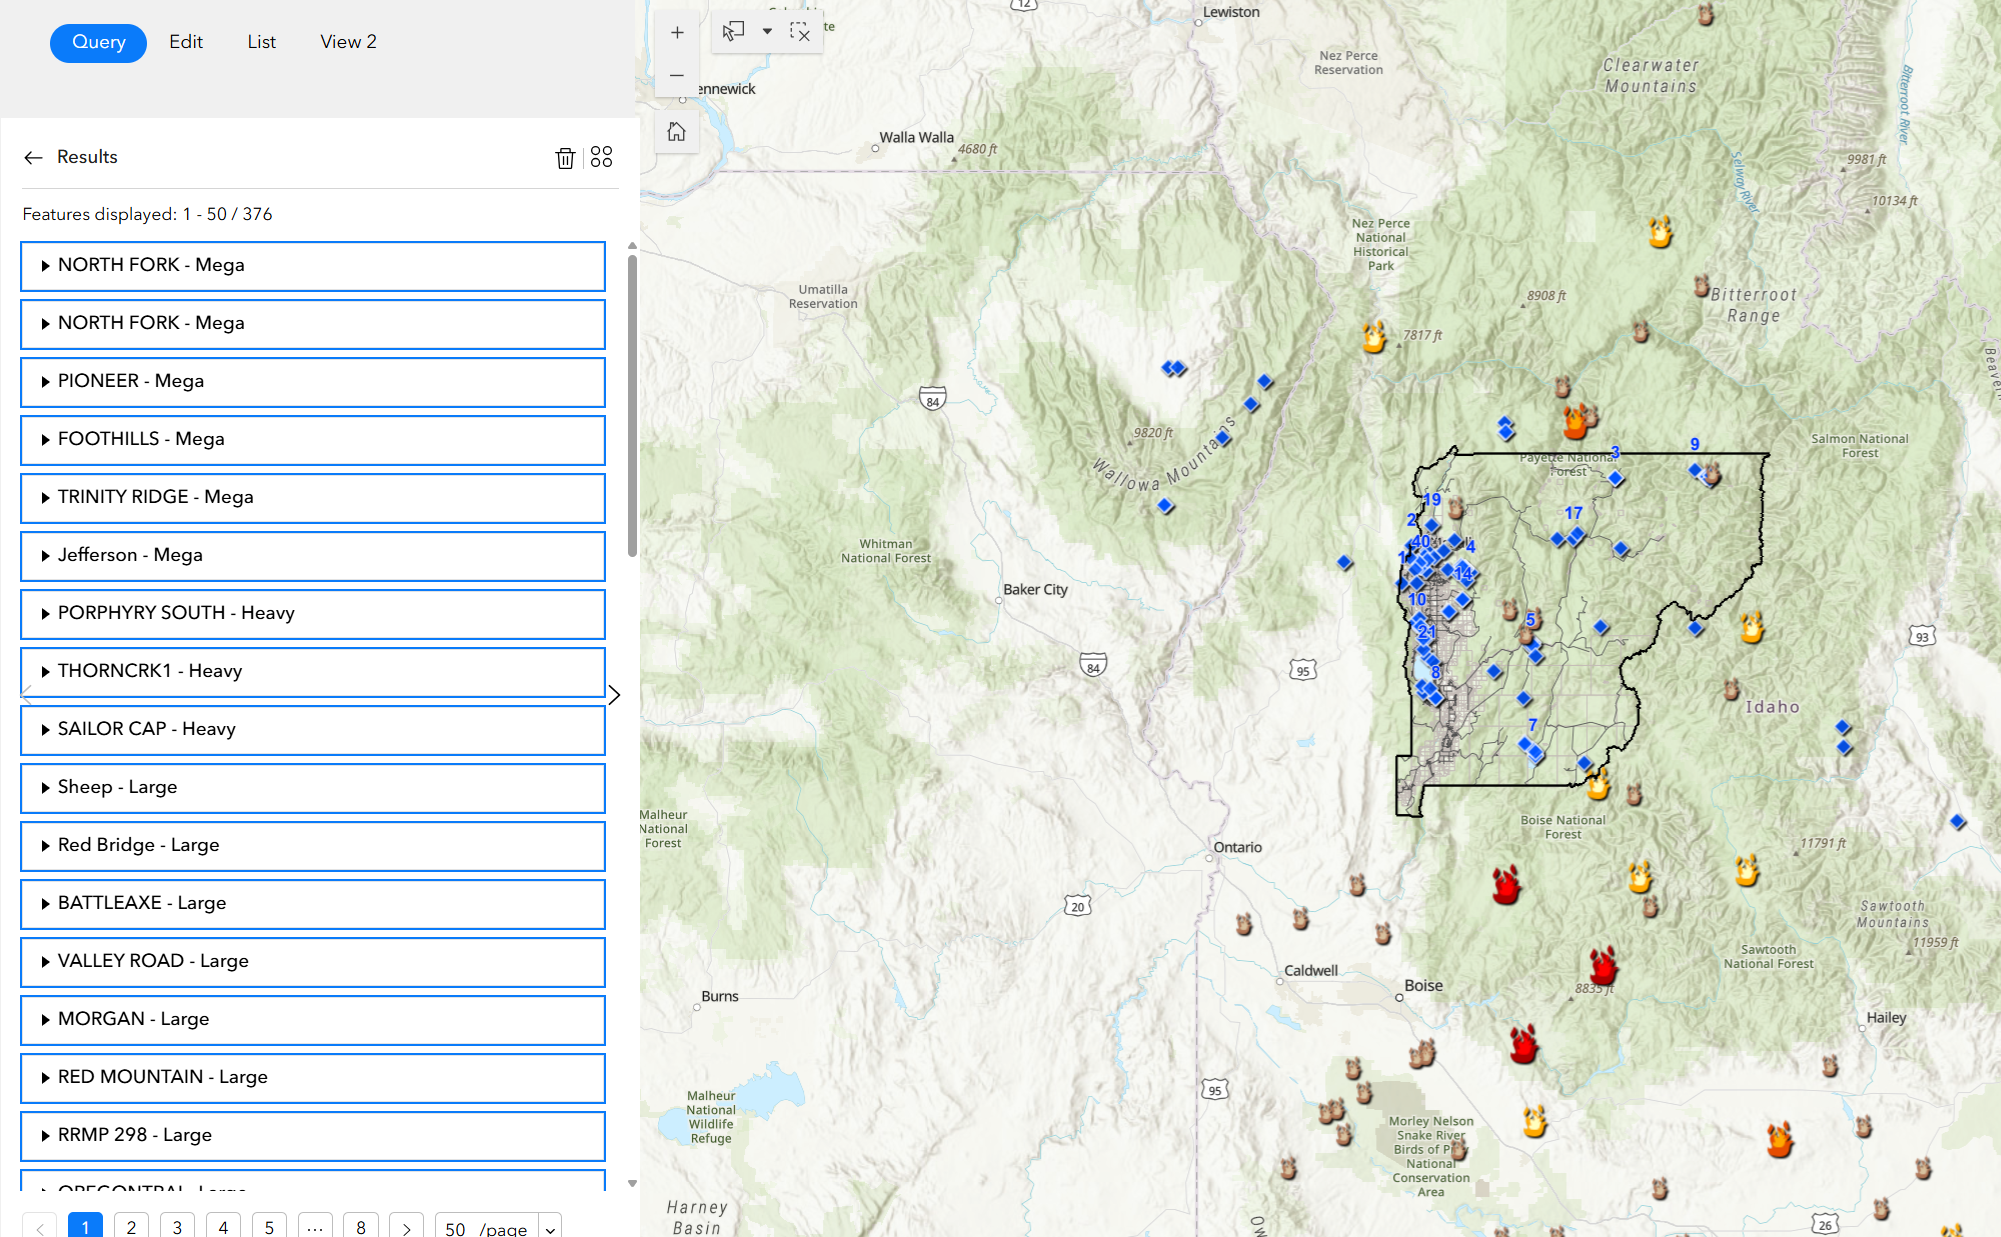Image resolution: width=2001 pixels, height=1237 pixels.
Task: Click the results list scroll-down arrow
Action: [632, 1183]
